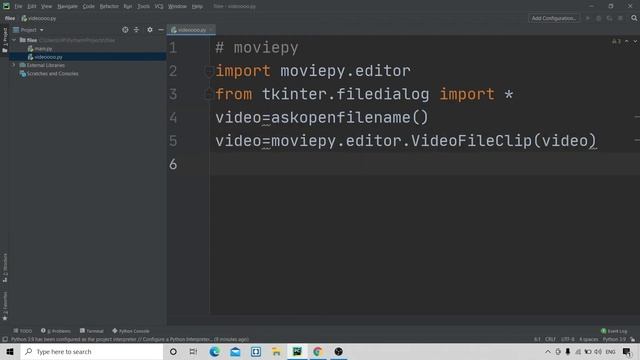Open the Code menu

point(89,6)
